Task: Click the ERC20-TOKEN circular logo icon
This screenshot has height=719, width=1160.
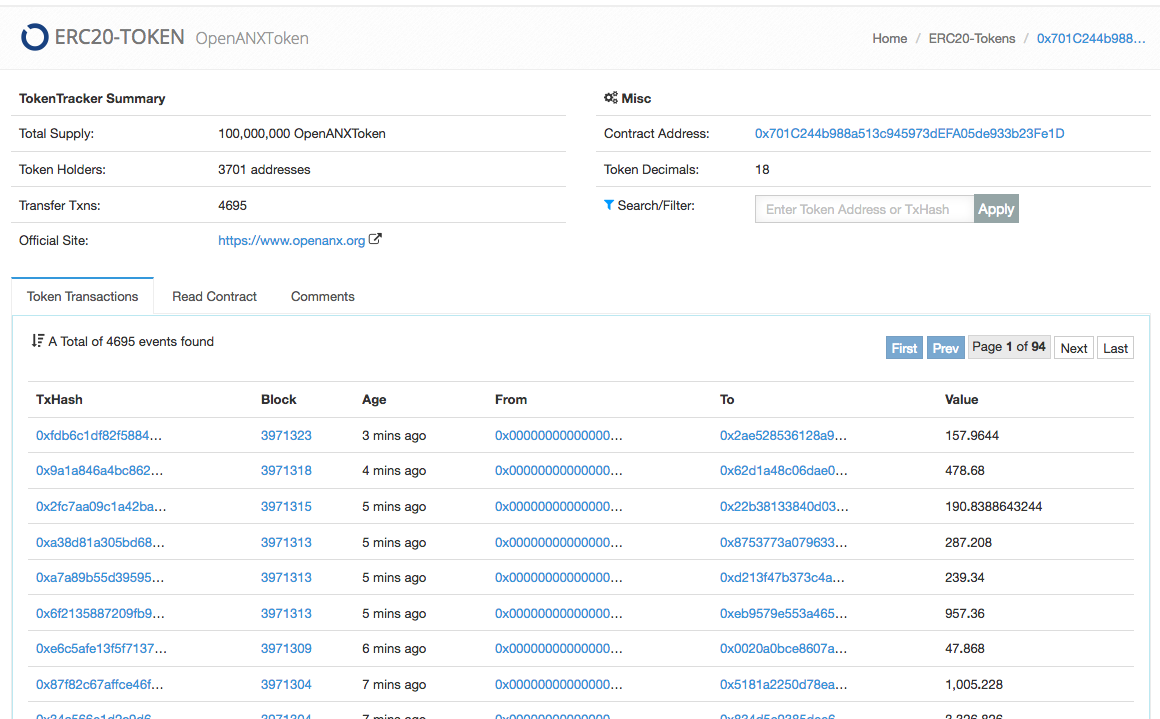Action: point(34,37)
